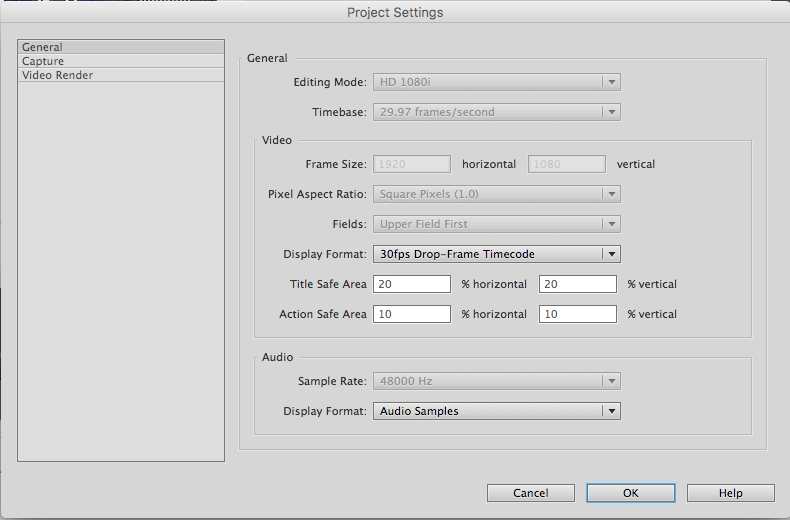Click the Frame Size vertical field

[567, 164]
